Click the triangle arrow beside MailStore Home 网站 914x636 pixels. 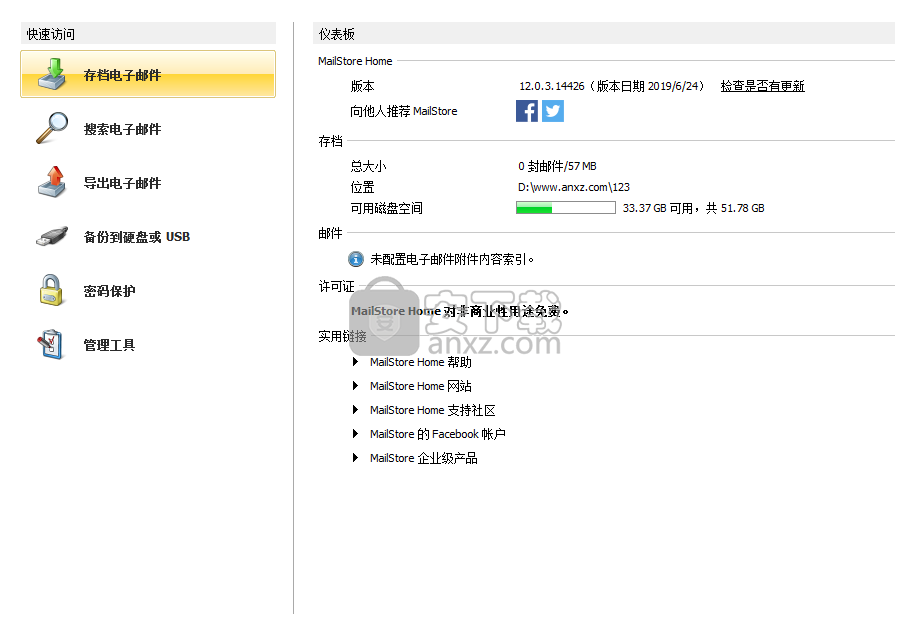pos(355,386)
